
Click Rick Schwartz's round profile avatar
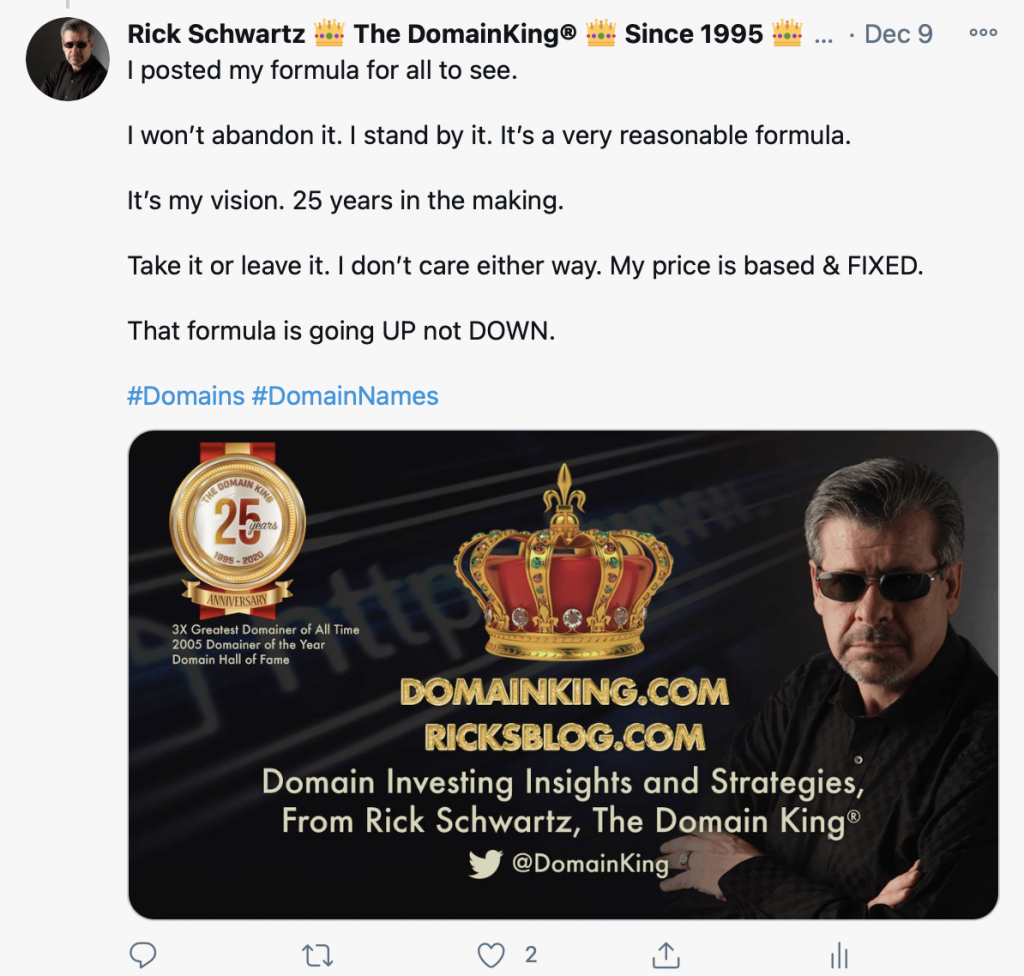point(68,59)
